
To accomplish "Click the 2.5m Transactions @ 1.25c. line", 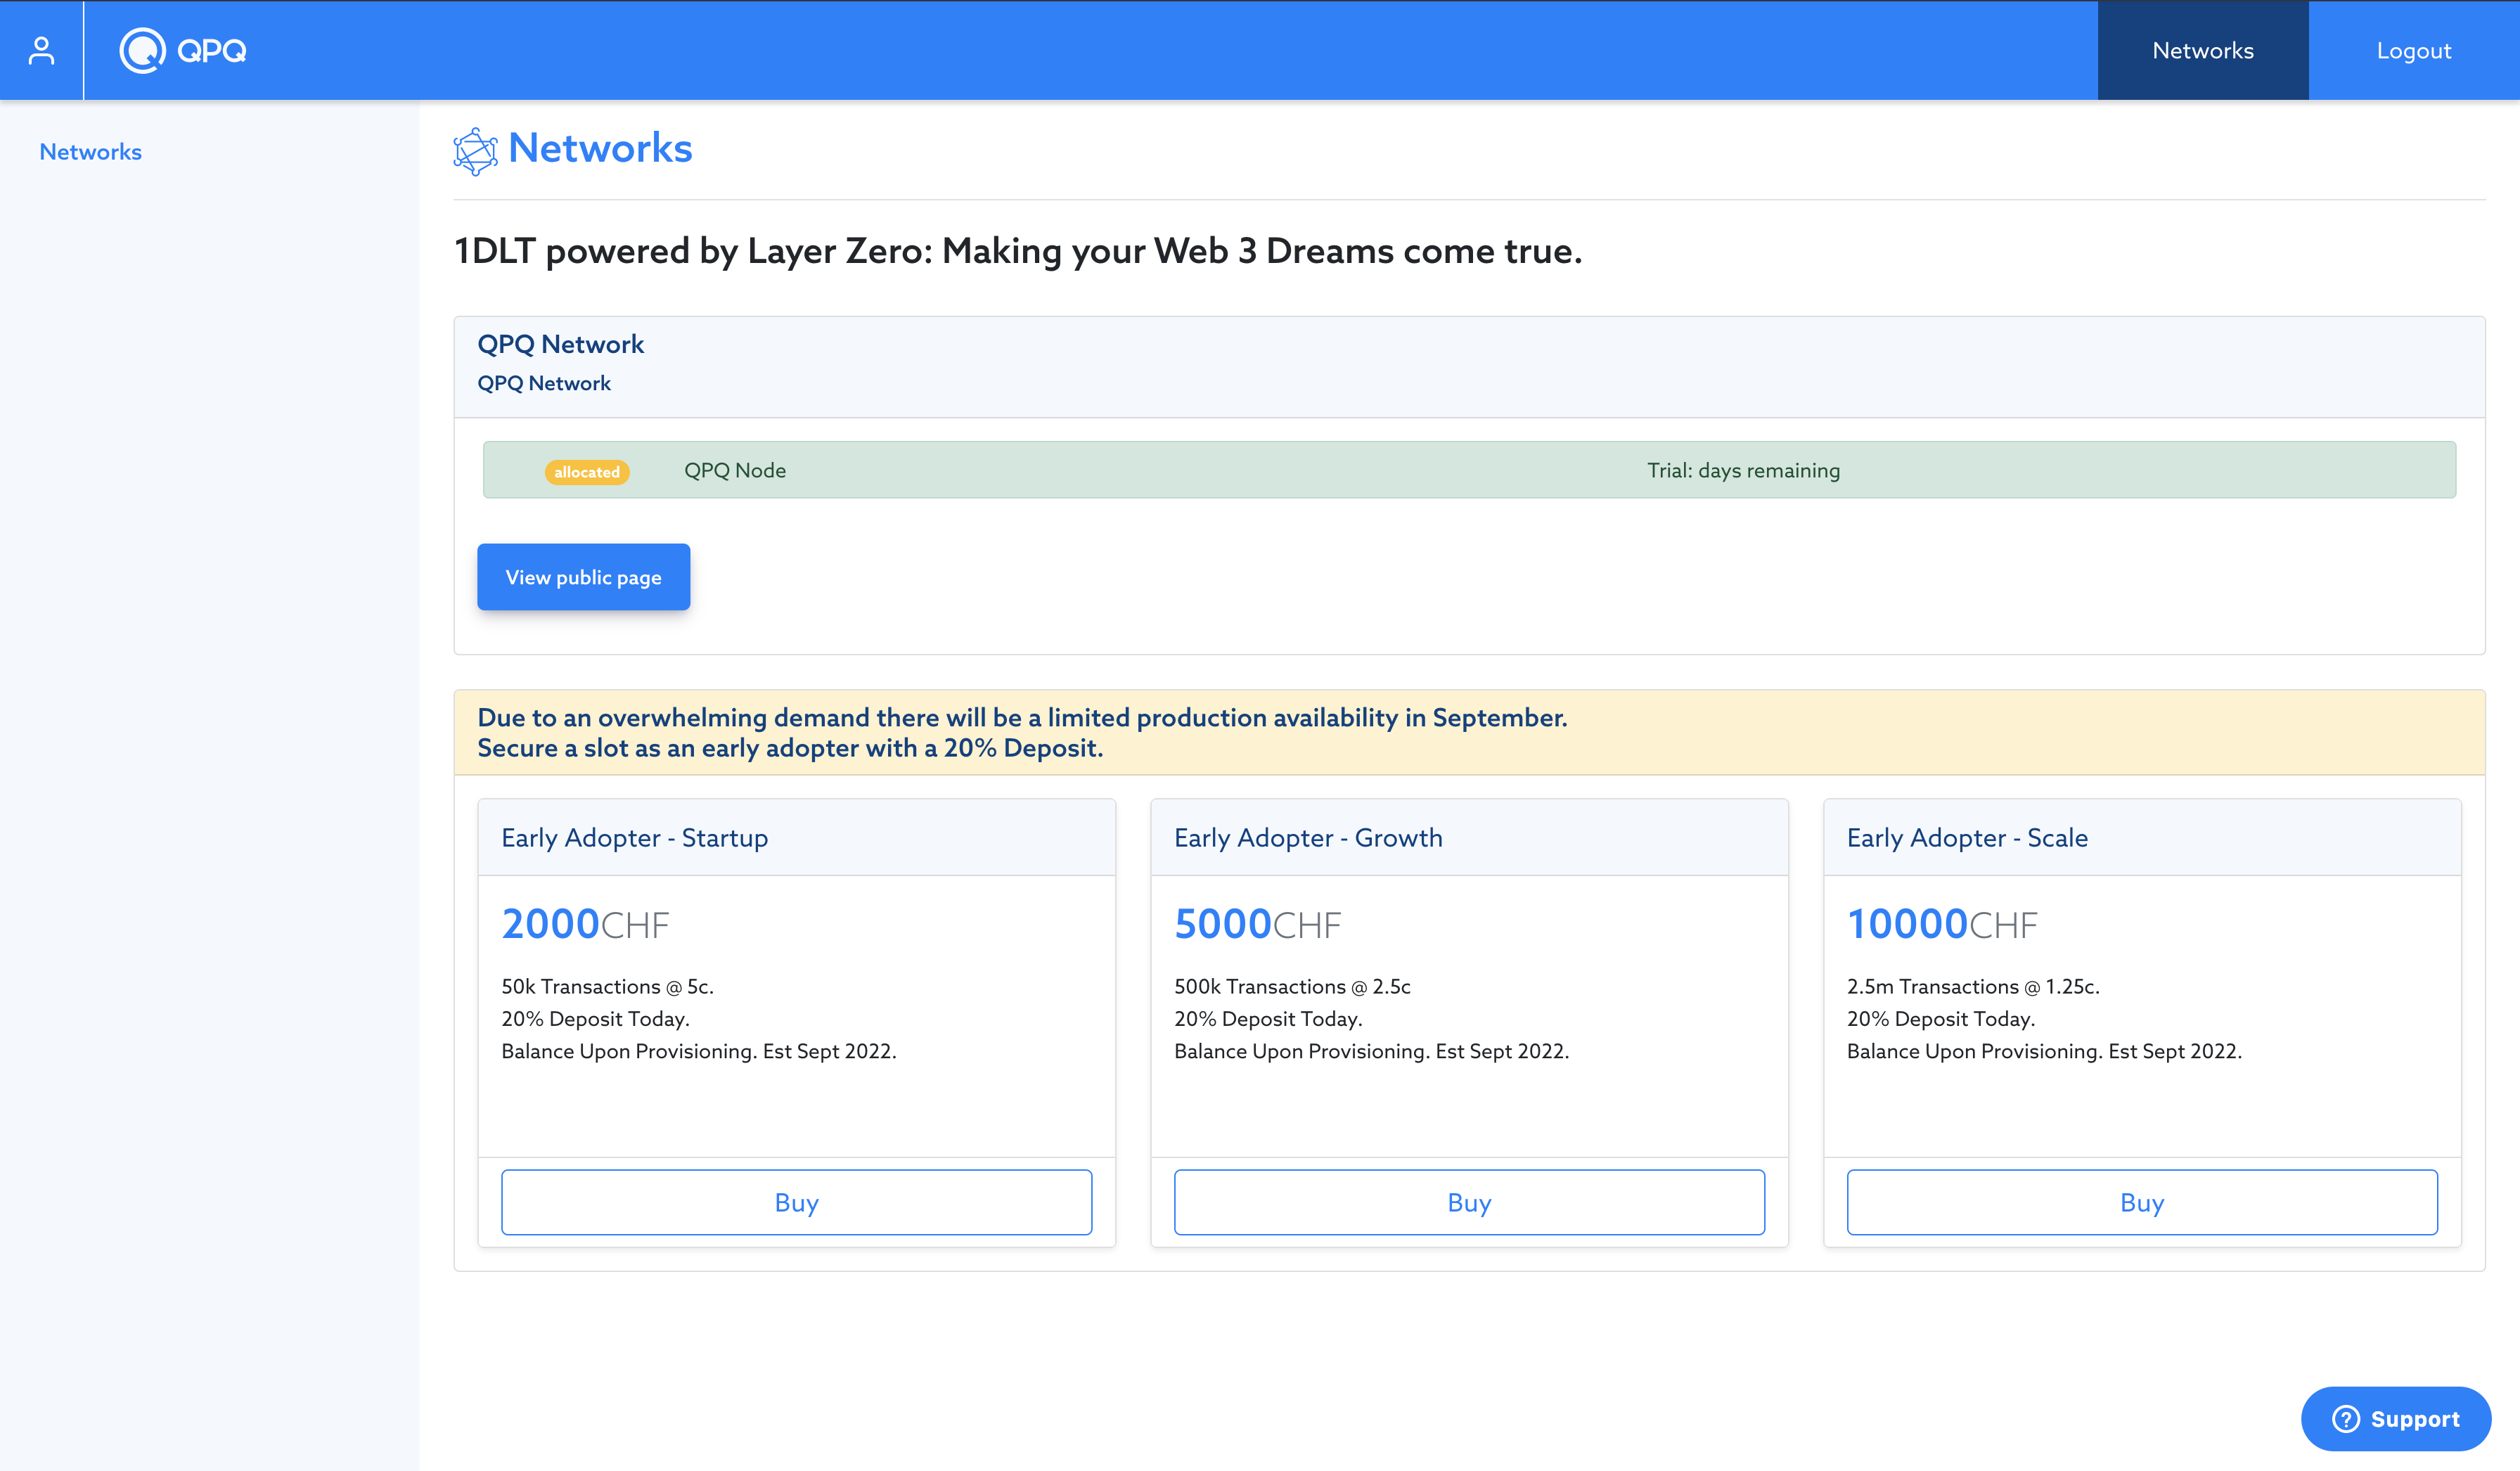I will coord(1973,986).
